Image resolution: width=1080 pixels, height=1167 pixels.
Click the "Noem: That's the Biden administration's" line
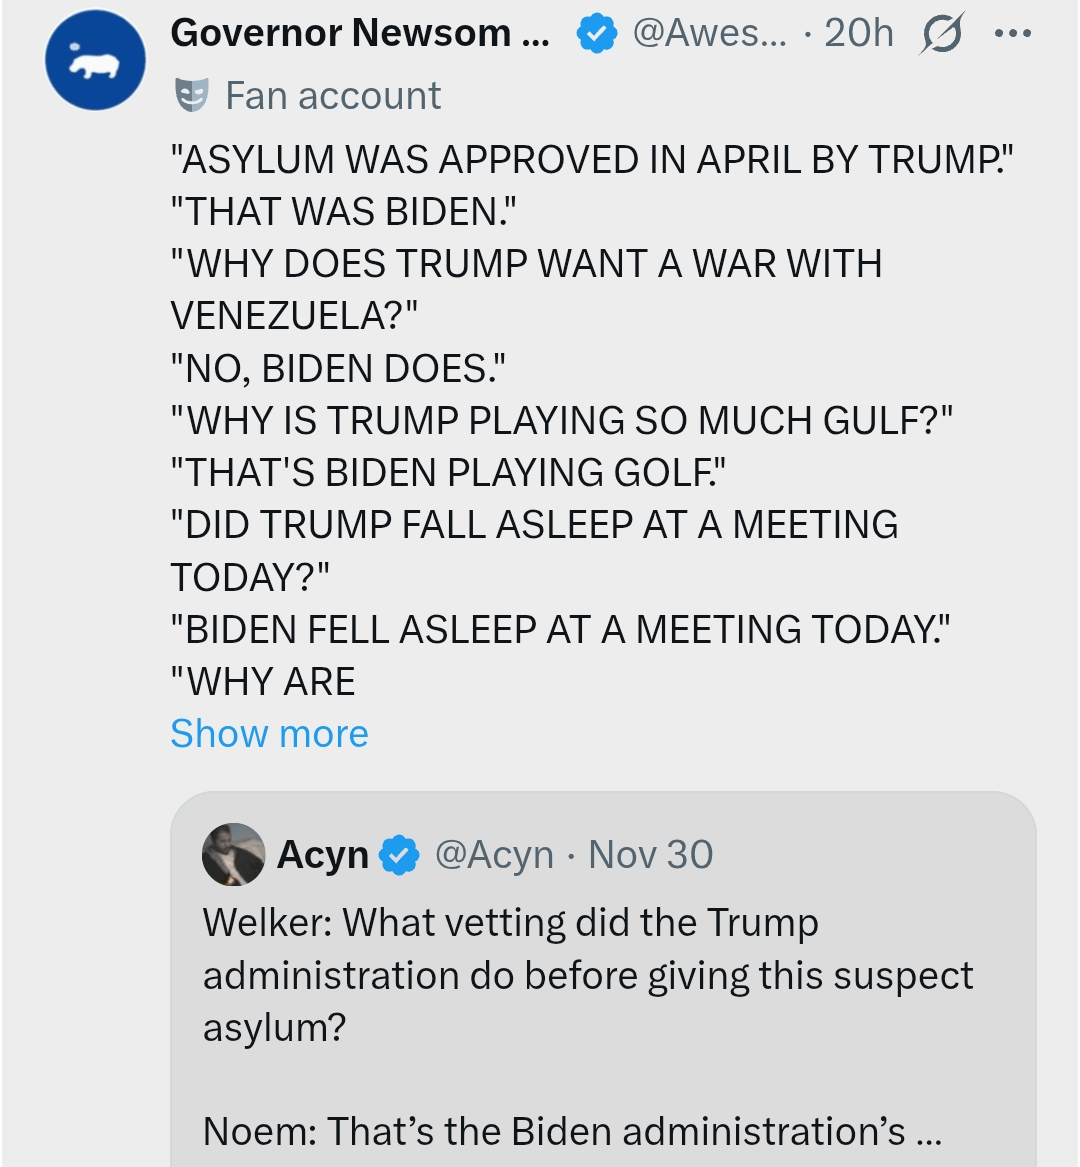571,1131
